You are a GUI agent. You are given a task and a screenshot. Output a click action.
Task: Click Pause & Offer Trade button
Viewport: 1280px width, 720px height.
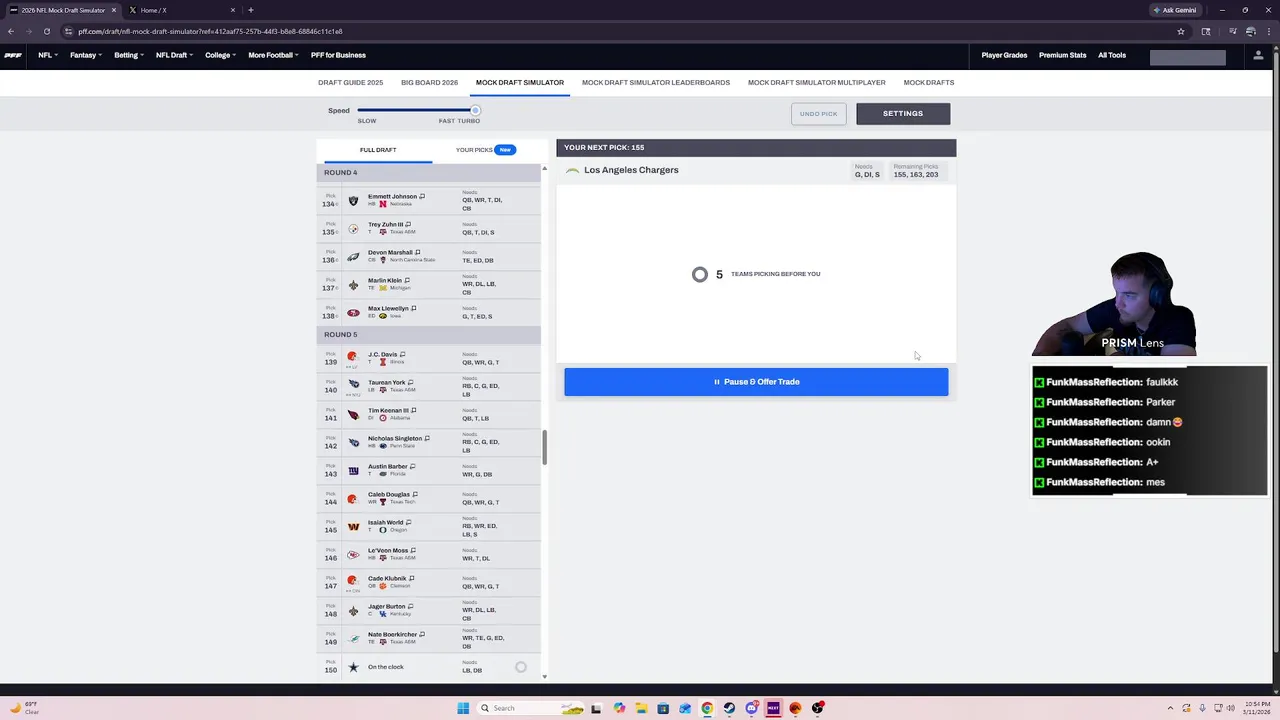(756, 382)
